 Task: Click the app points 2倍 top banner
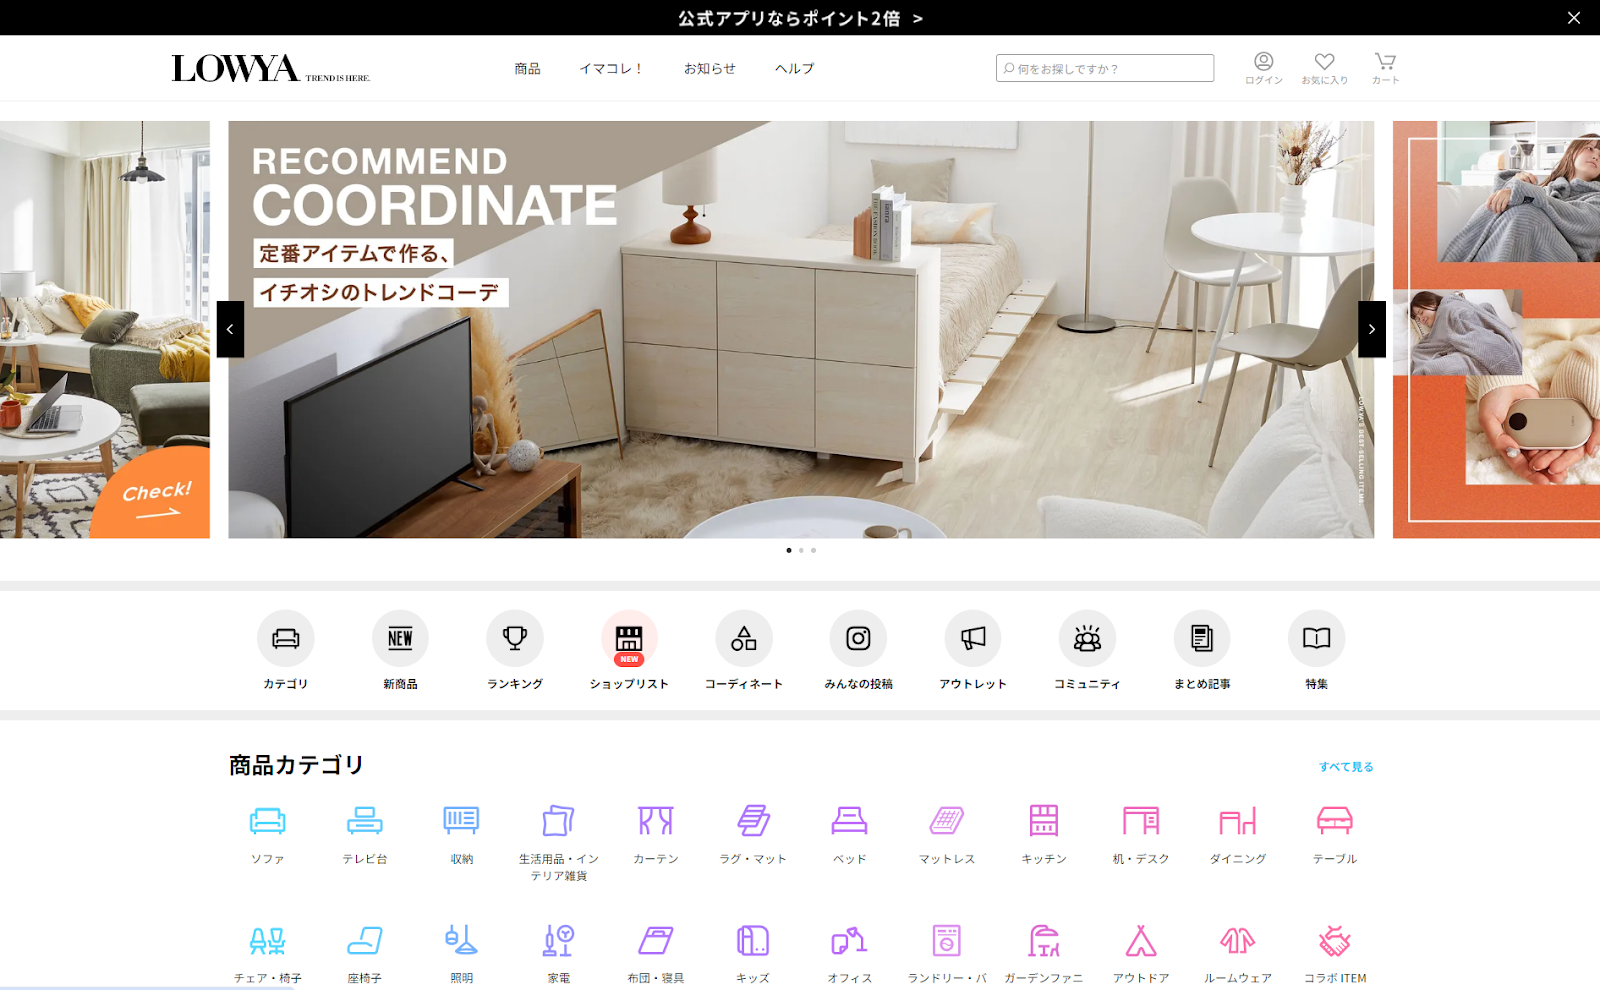coord(800,18)
